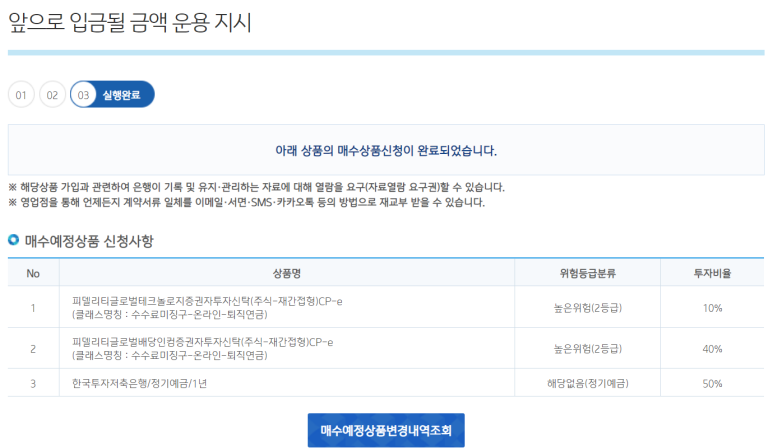Click the 매수상품신청이 완료되었습니다 message
773x448 pixels.
[386, 150]
